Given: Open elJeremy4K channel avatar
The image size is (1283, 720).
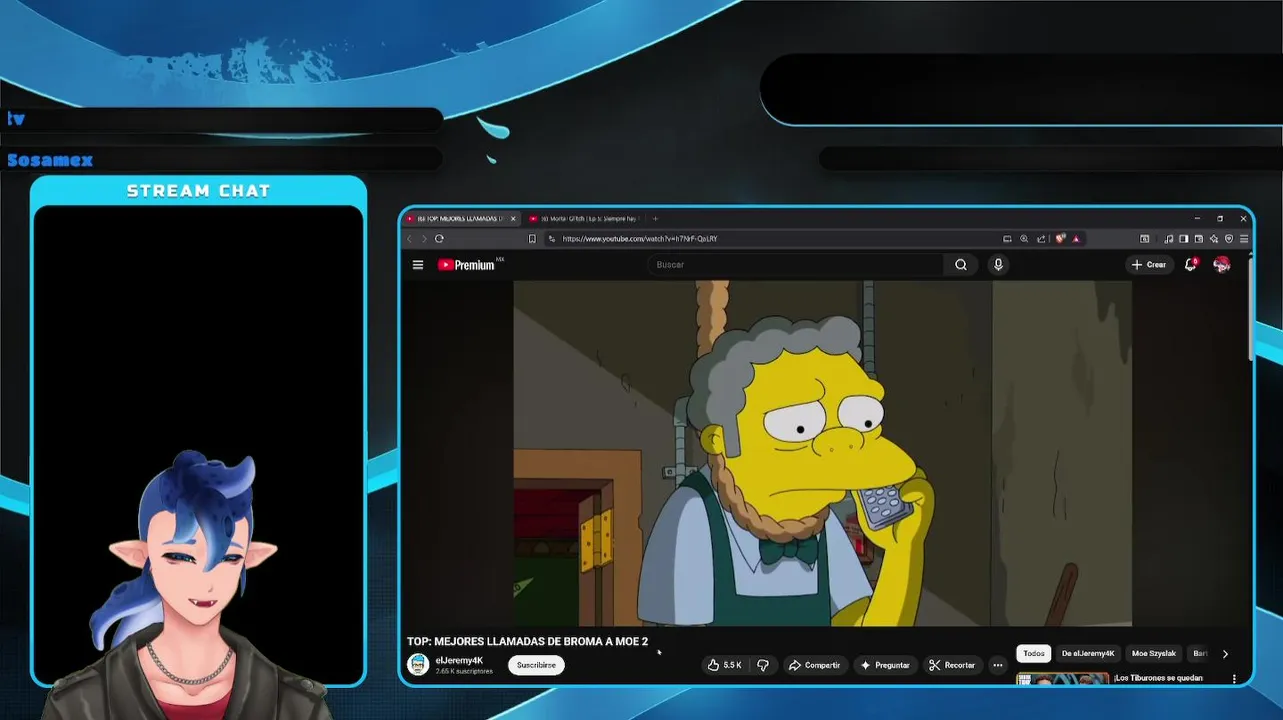Looking at the screenshot, I should (x=418, y=664).
